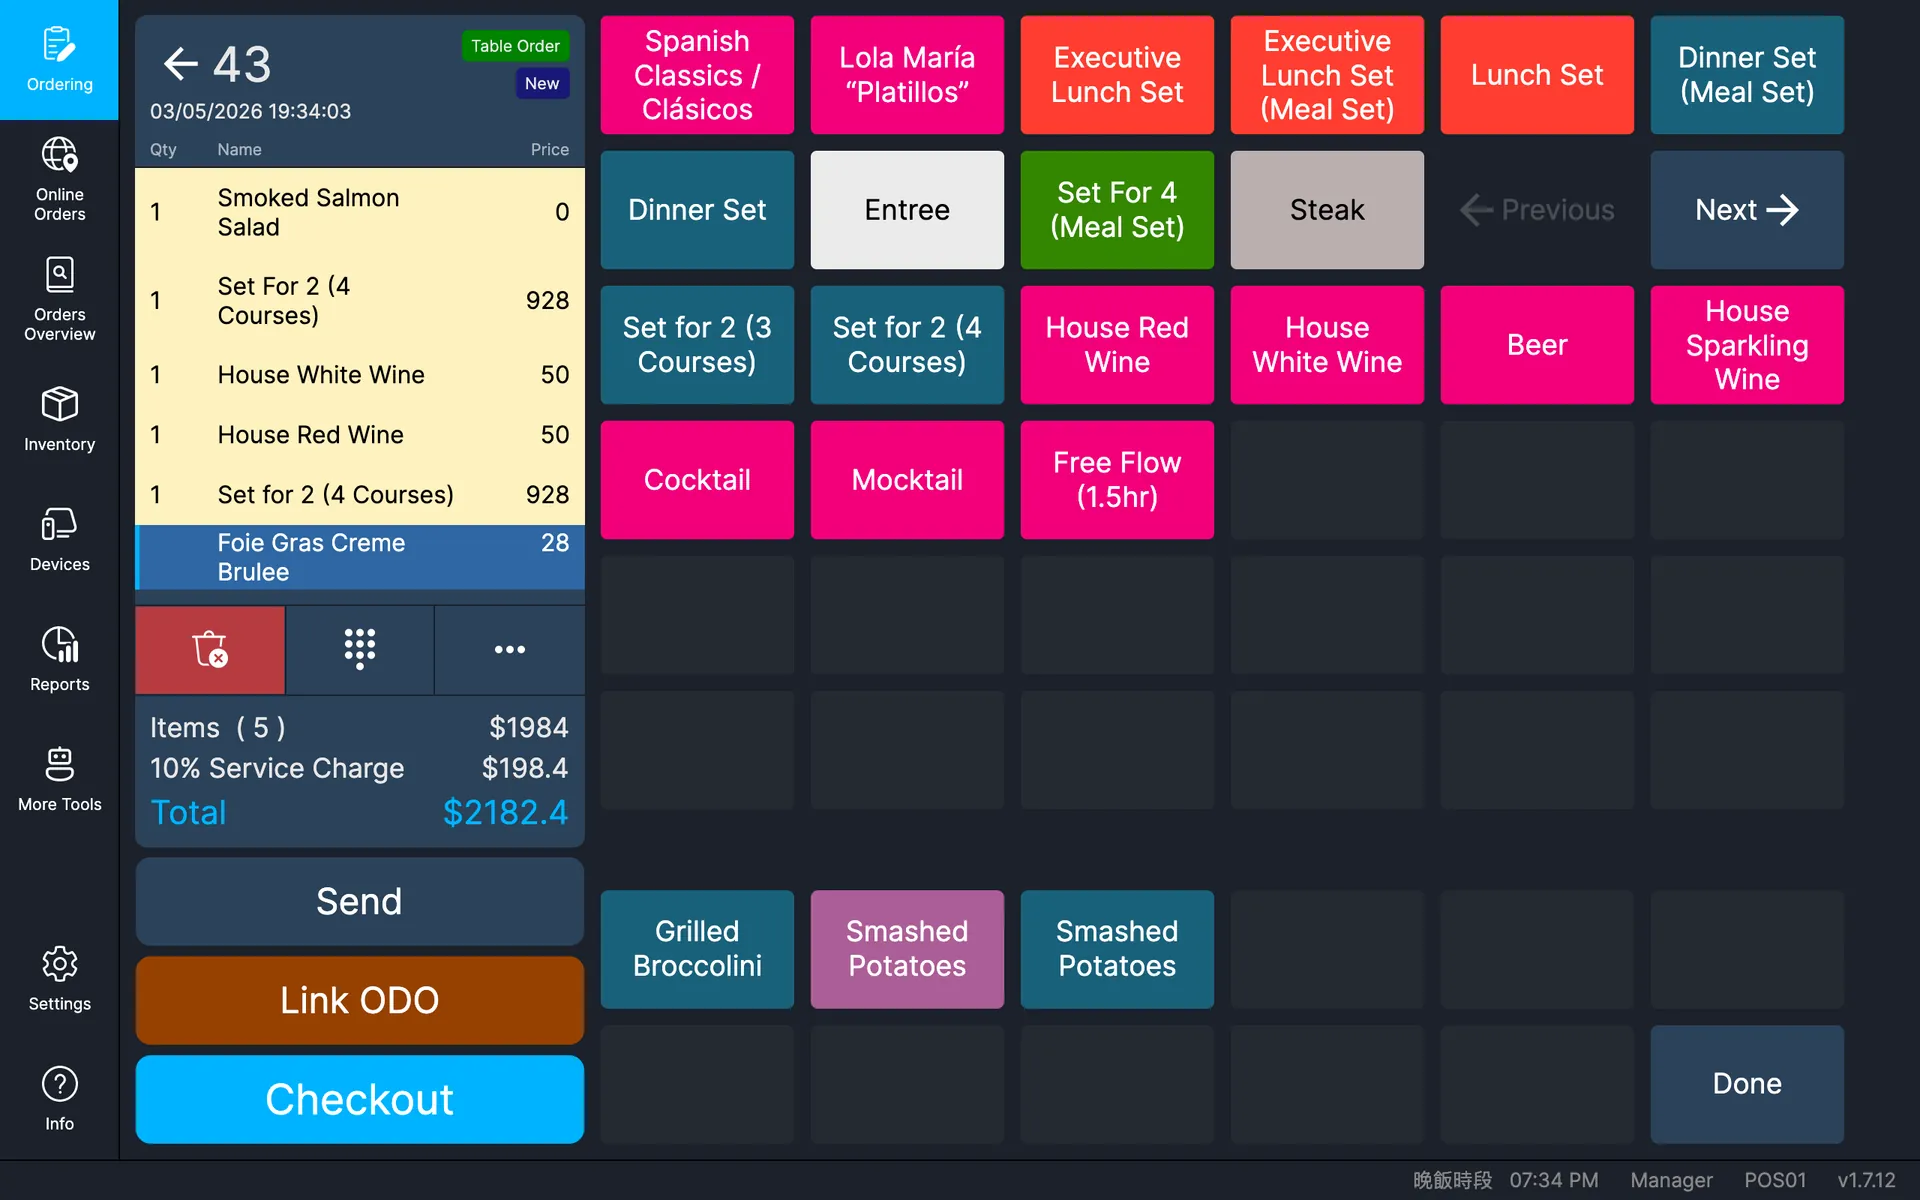Screen dimensions: 1920x1200
Task: Click the 07:34 PM clock in the status bar
Action: coord(1554,1180)
